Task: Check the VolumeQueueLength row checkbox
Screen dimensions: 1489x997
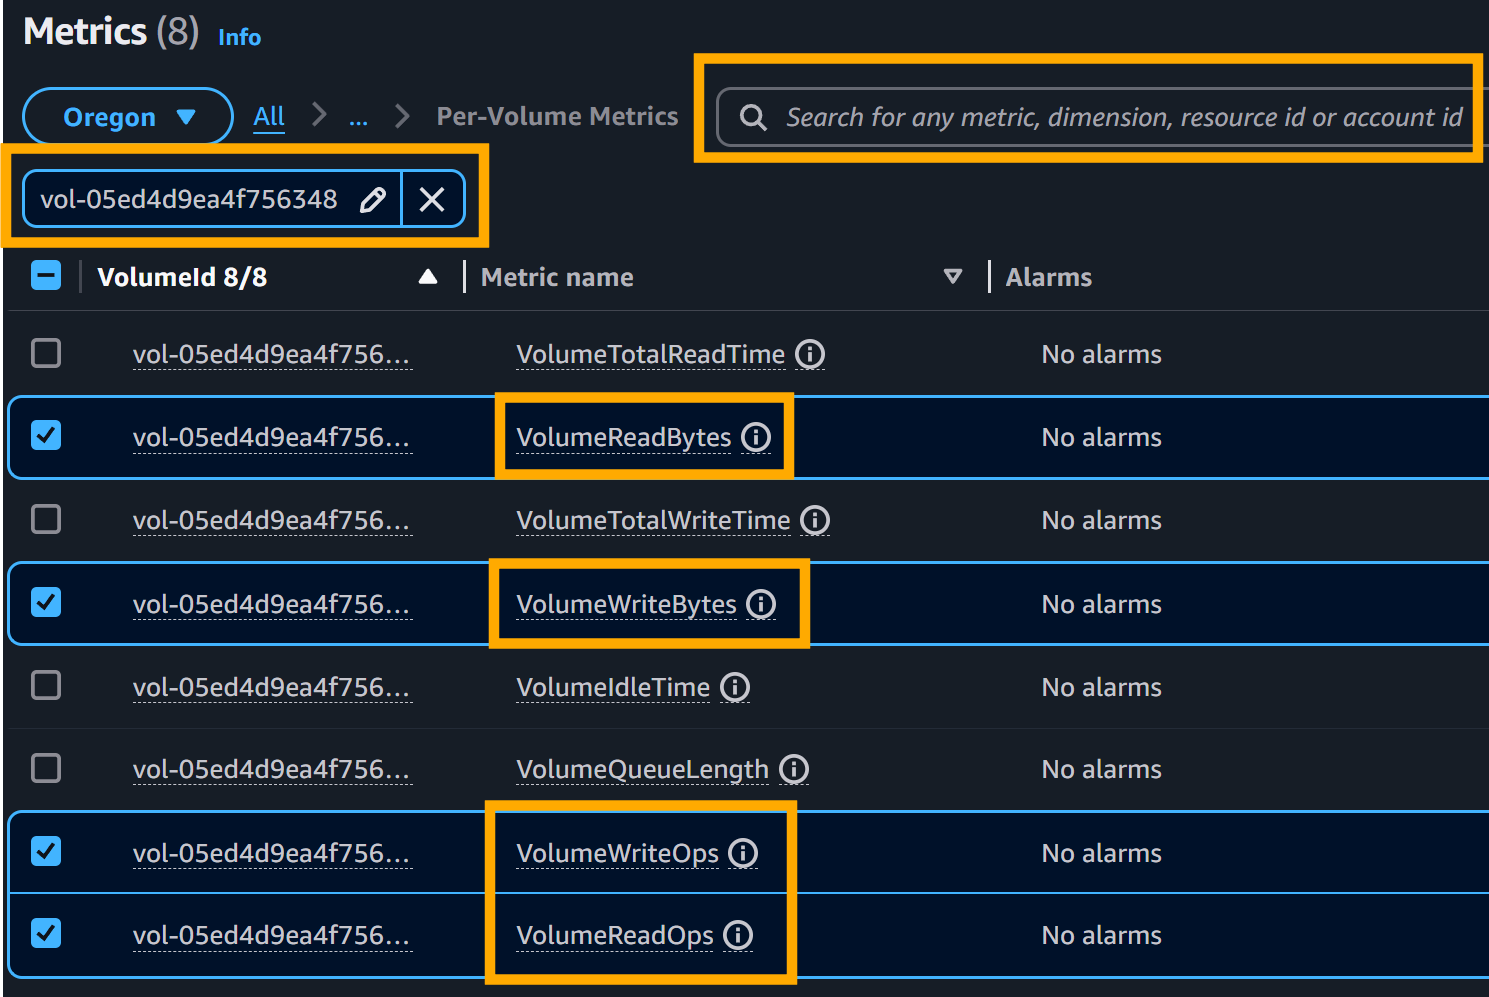Action: [x=46, y=768]
